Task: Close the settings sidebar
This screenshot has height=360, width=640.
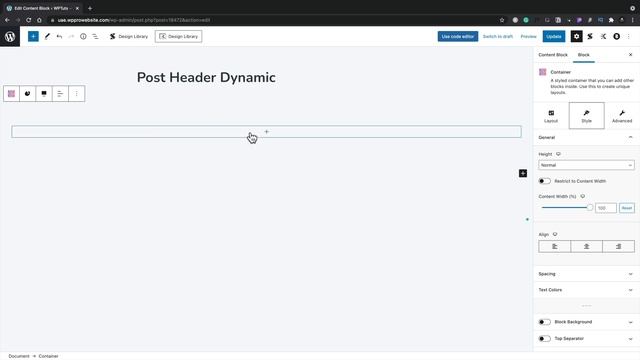Action: (630, 55)
